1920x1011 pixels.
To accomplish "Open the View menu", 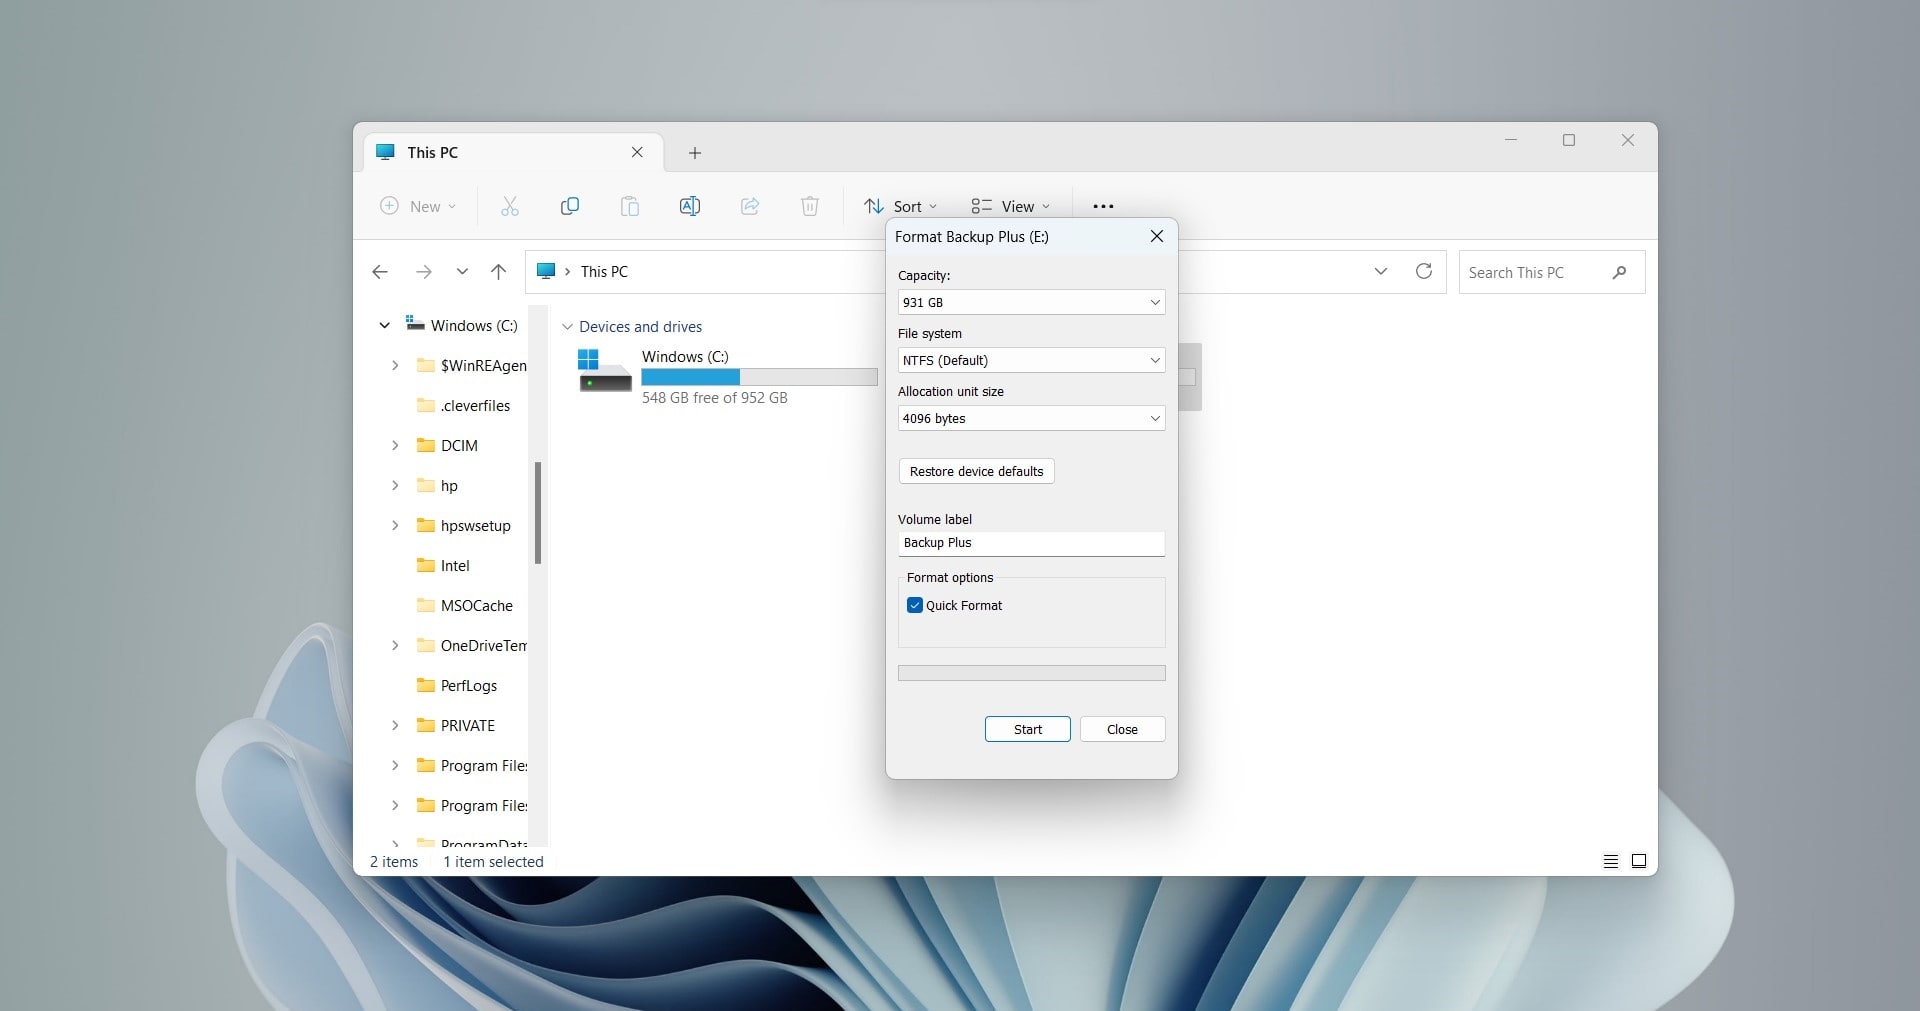I will (x=1011, y=206).
